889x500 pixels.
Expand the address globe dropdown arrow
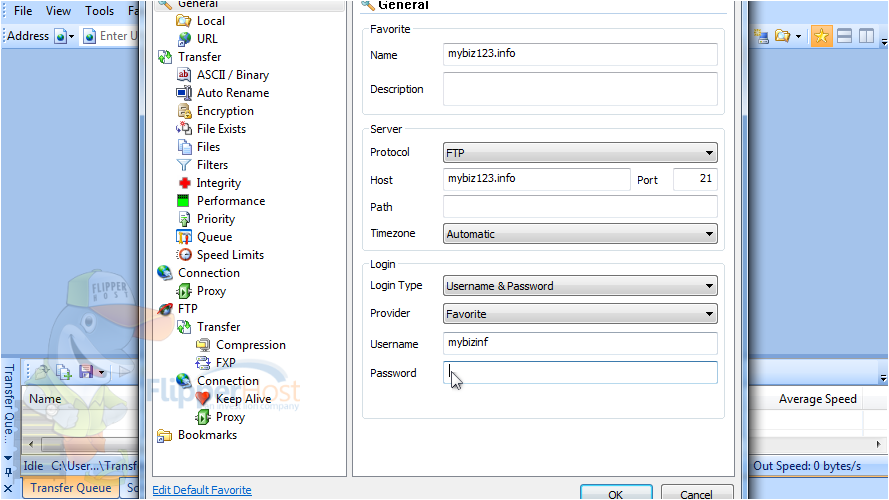pyautogui.click(x=71, y=37)
